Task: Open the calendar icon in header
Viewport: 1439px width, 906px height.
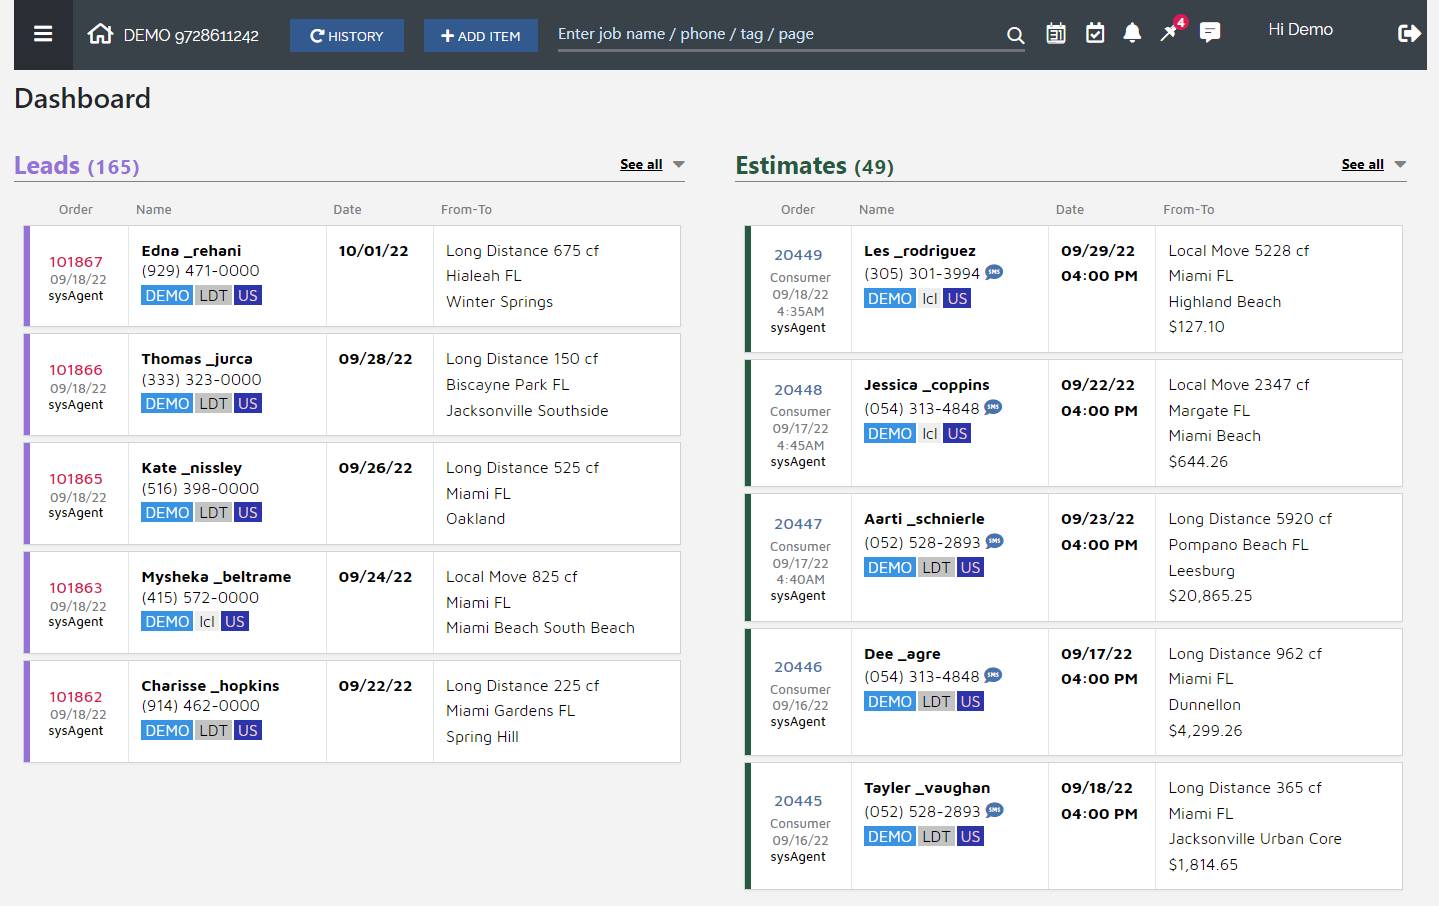Action: click(x=1056, y=34)
